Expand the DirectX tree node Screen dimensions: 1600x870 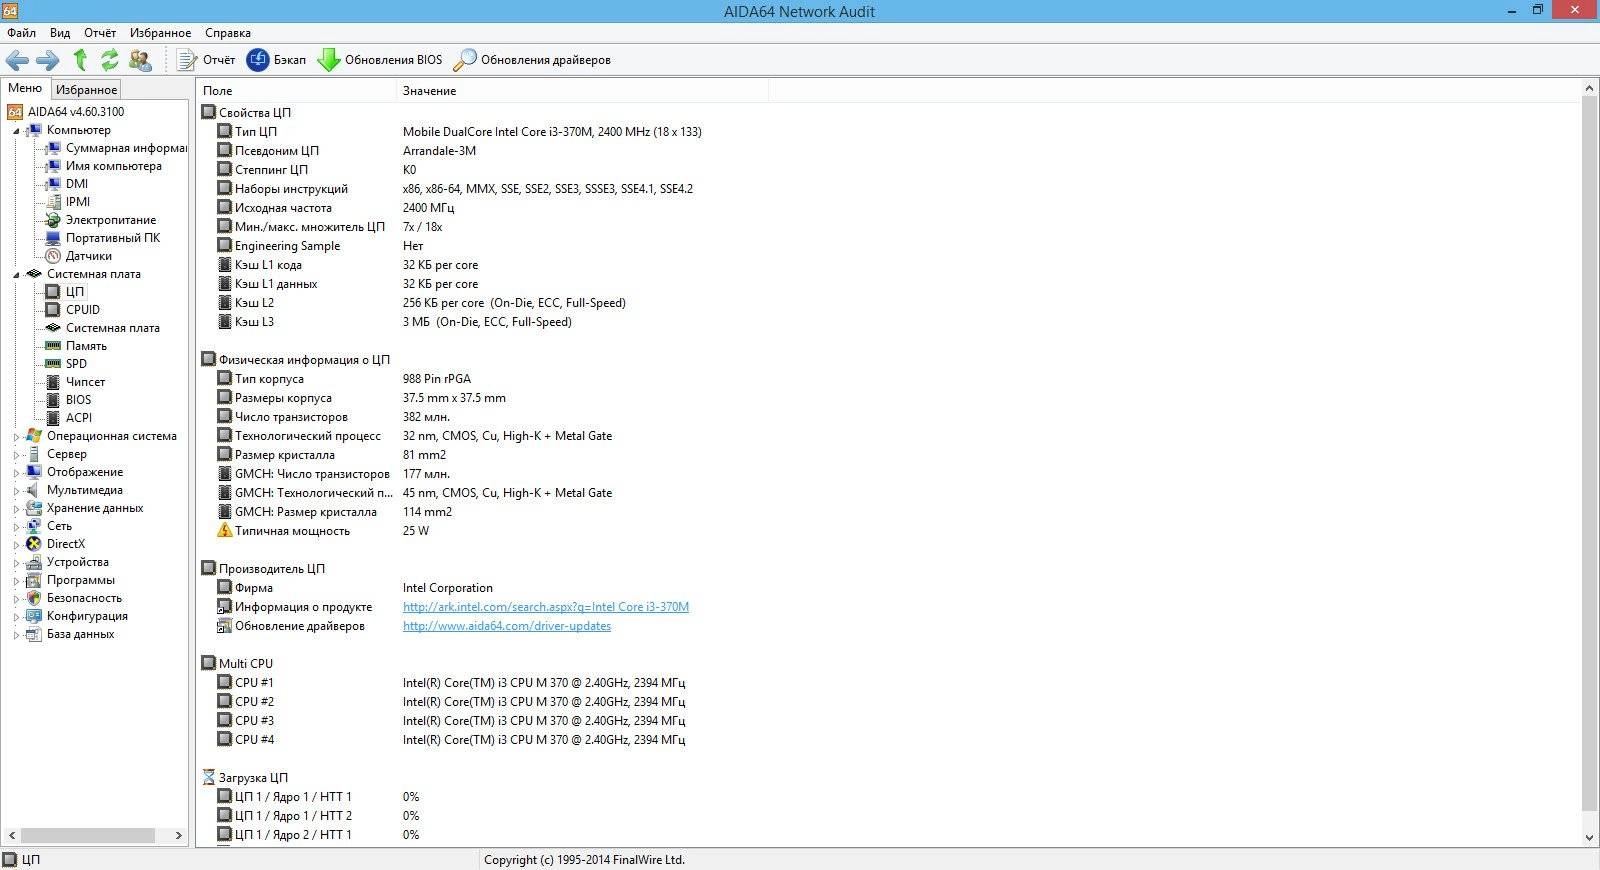coord(16,545)
